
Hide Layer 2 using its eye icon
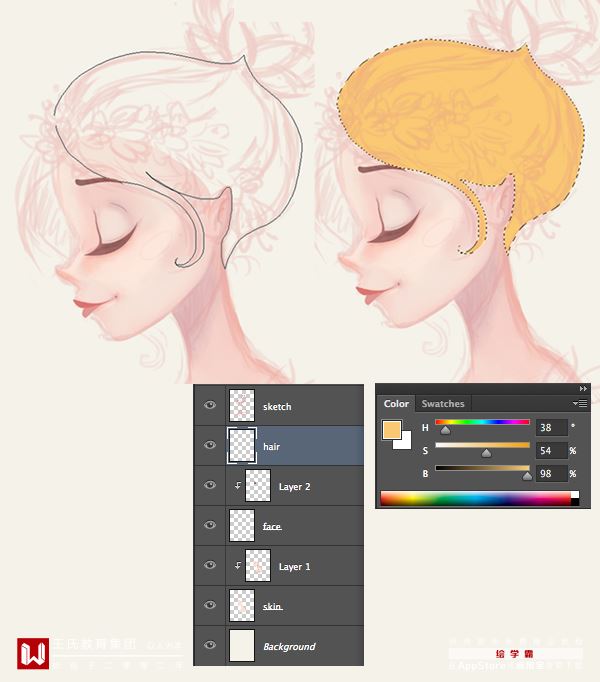(x=210, y=485)
